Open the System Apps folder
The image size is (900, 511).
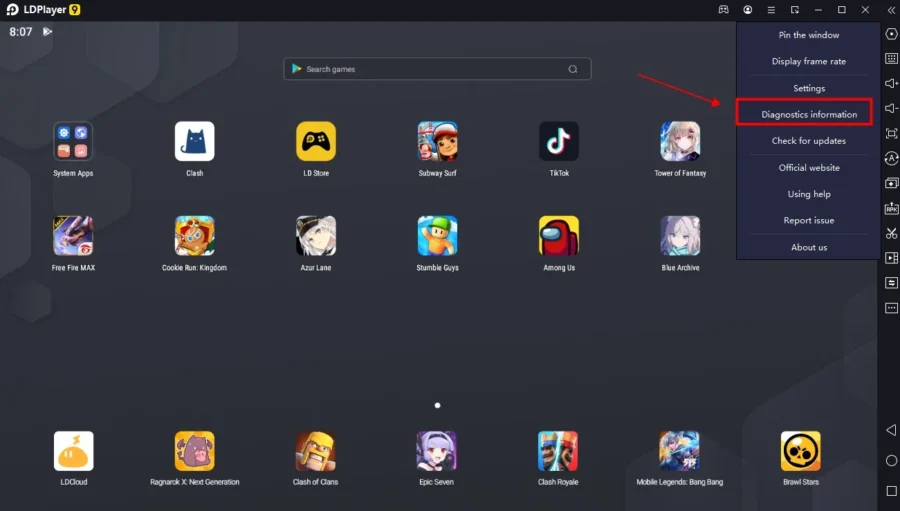click(73, 141)
